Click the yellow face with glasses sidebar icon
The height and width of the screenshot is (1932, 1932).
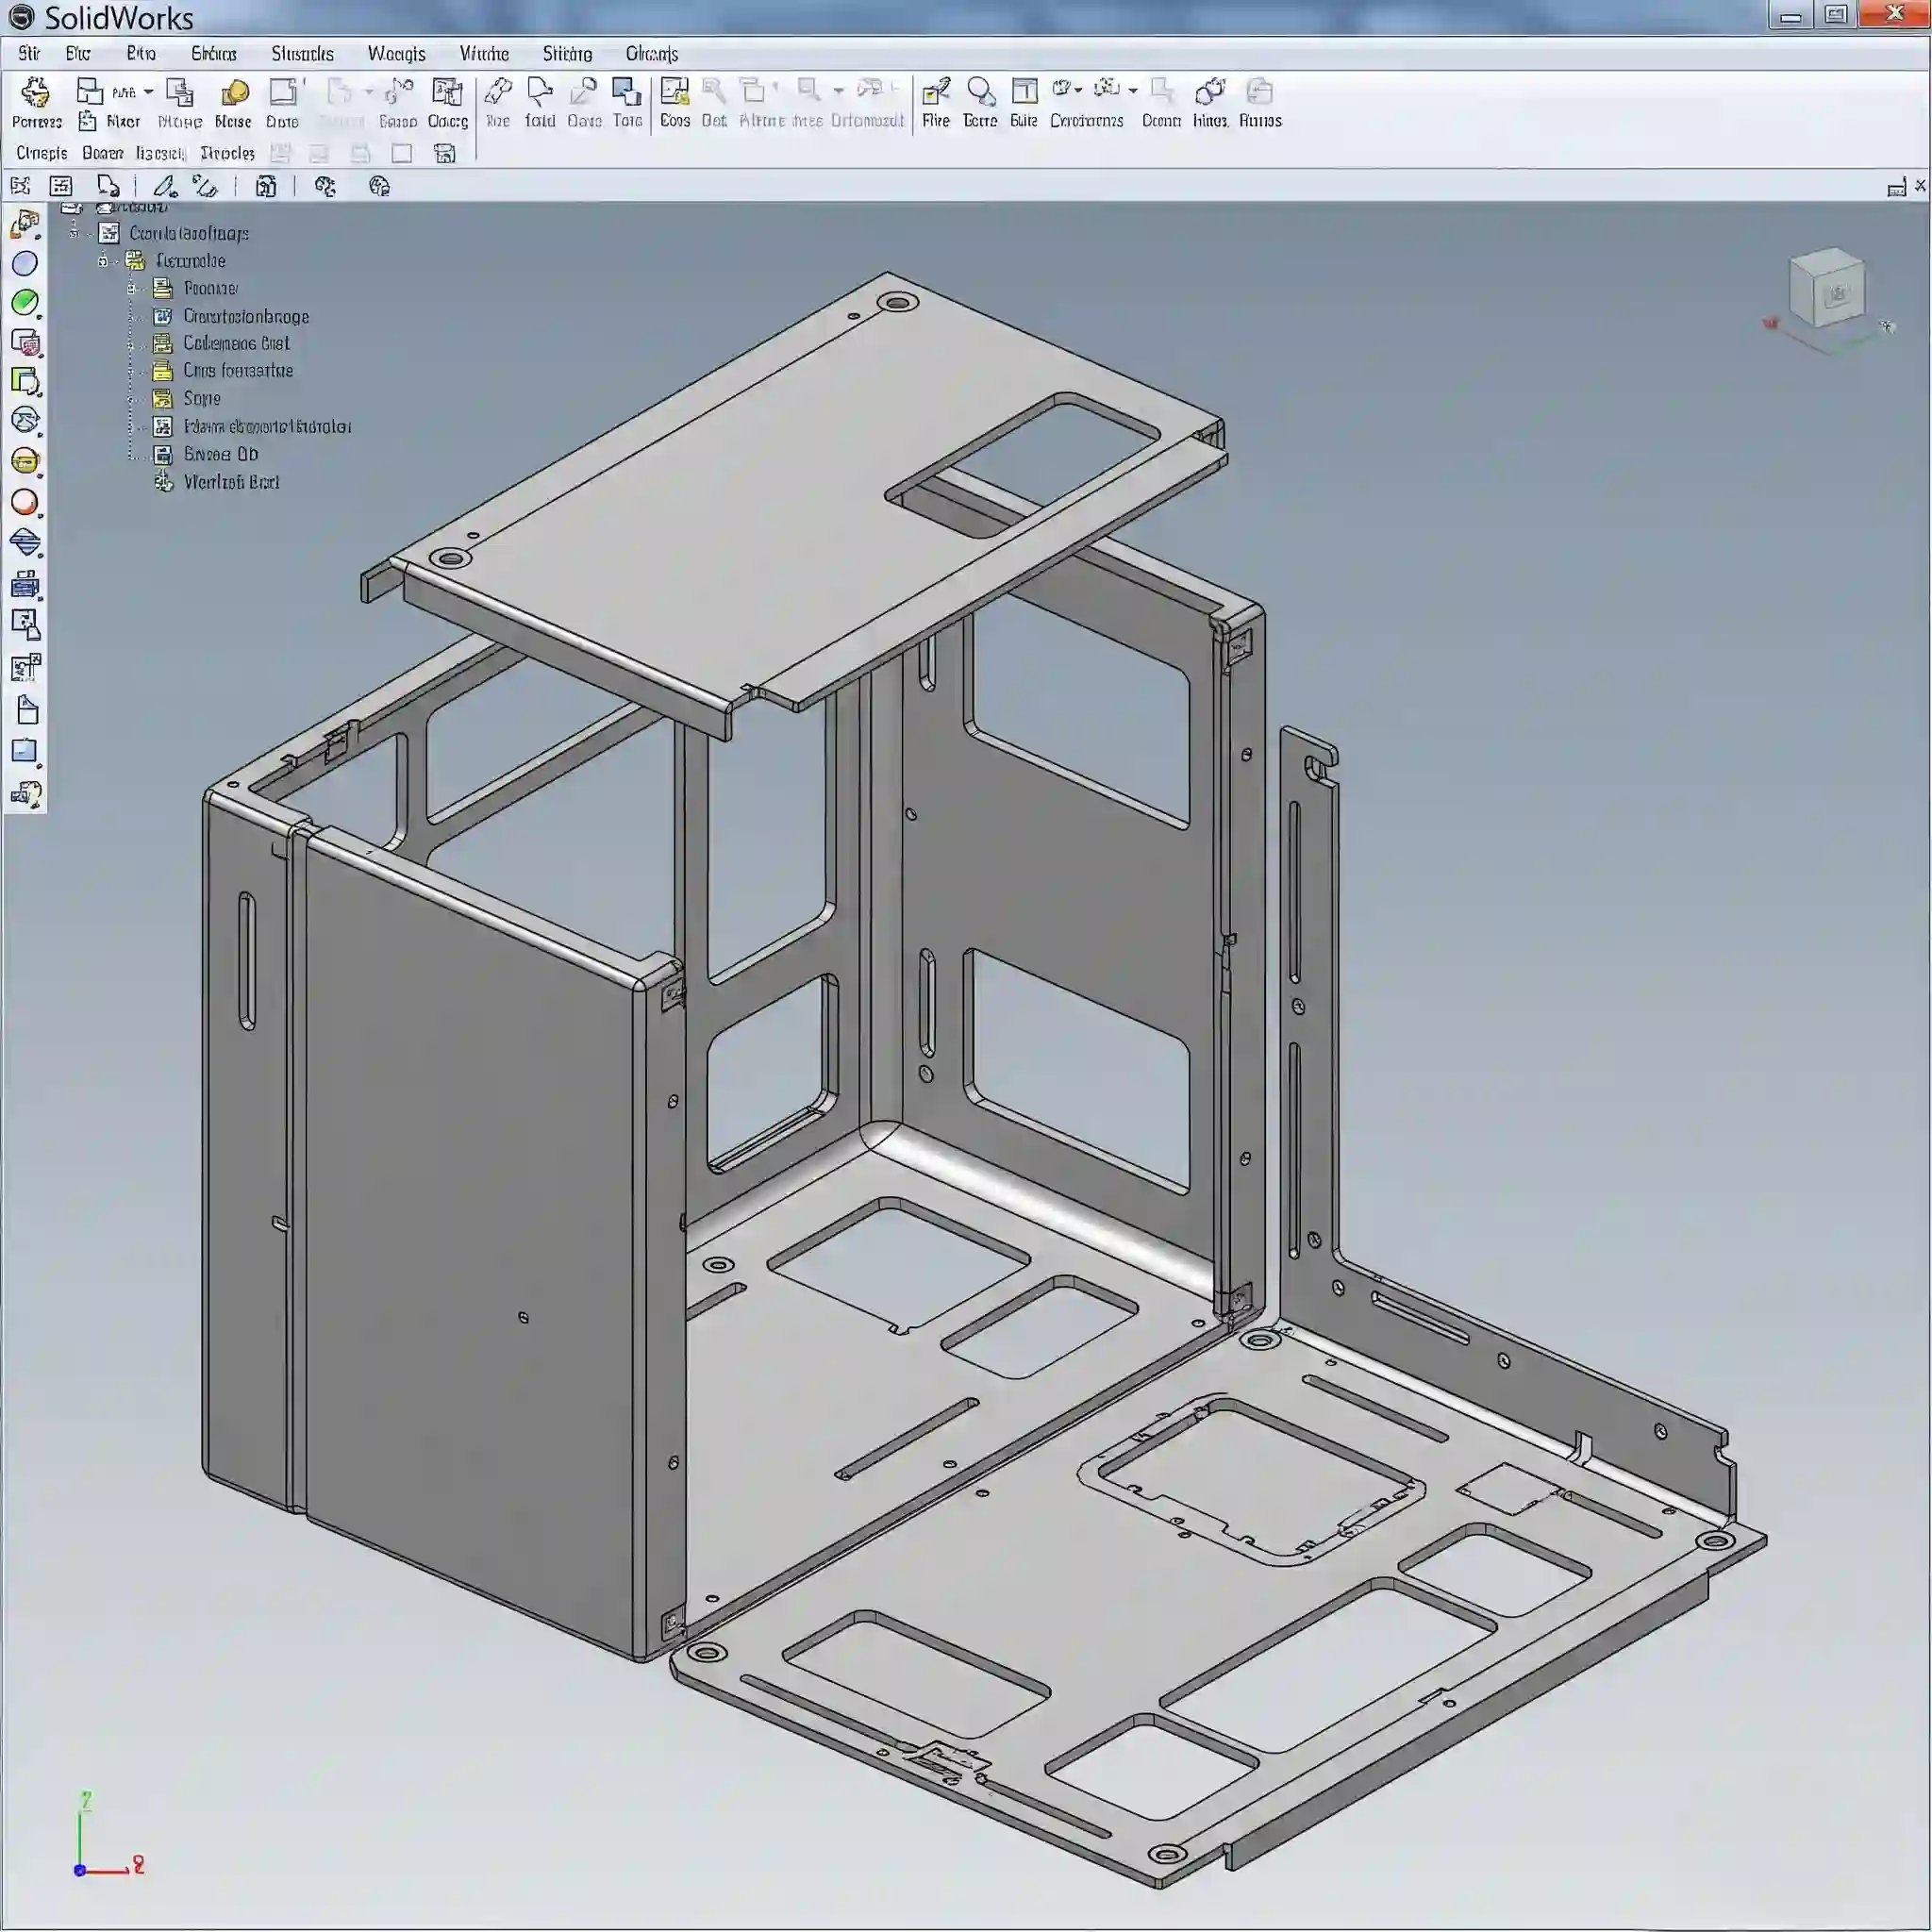25,461
